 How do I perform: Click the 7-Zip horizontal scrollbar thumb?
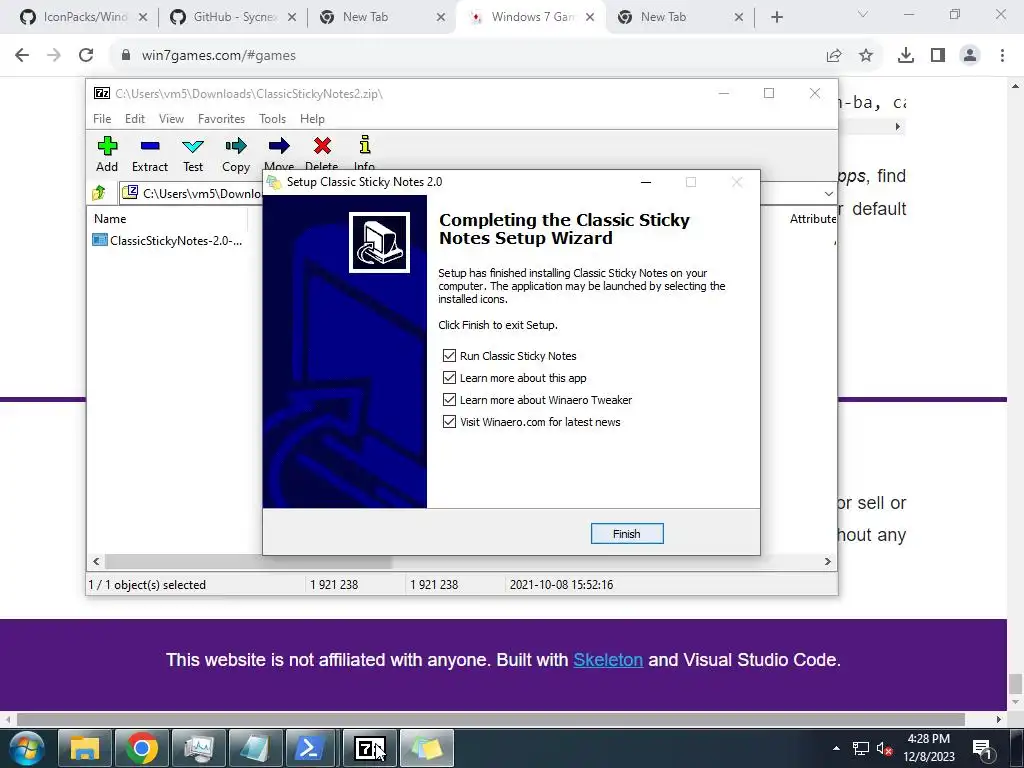(248, 561)
